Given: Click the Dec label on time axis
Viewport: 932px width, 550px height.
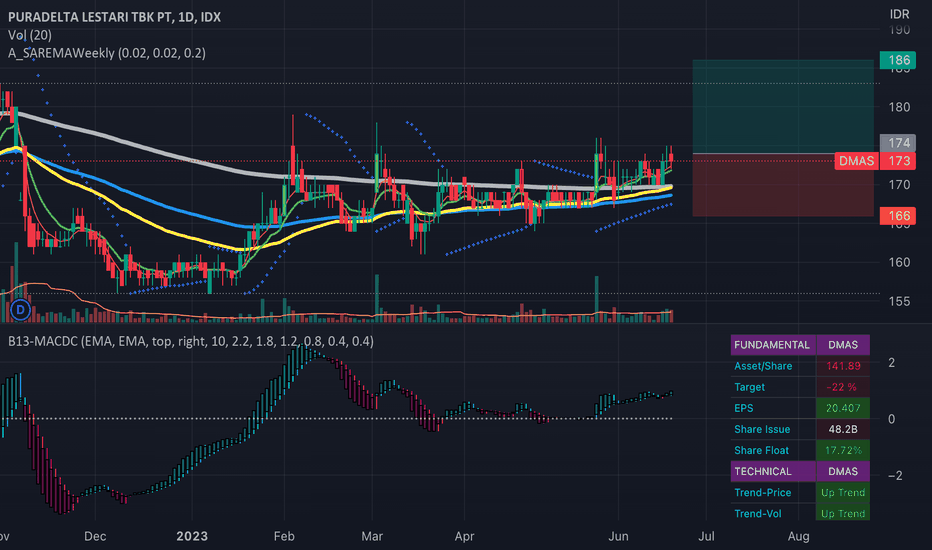Looking at the screenshot, I should point(95,536).
